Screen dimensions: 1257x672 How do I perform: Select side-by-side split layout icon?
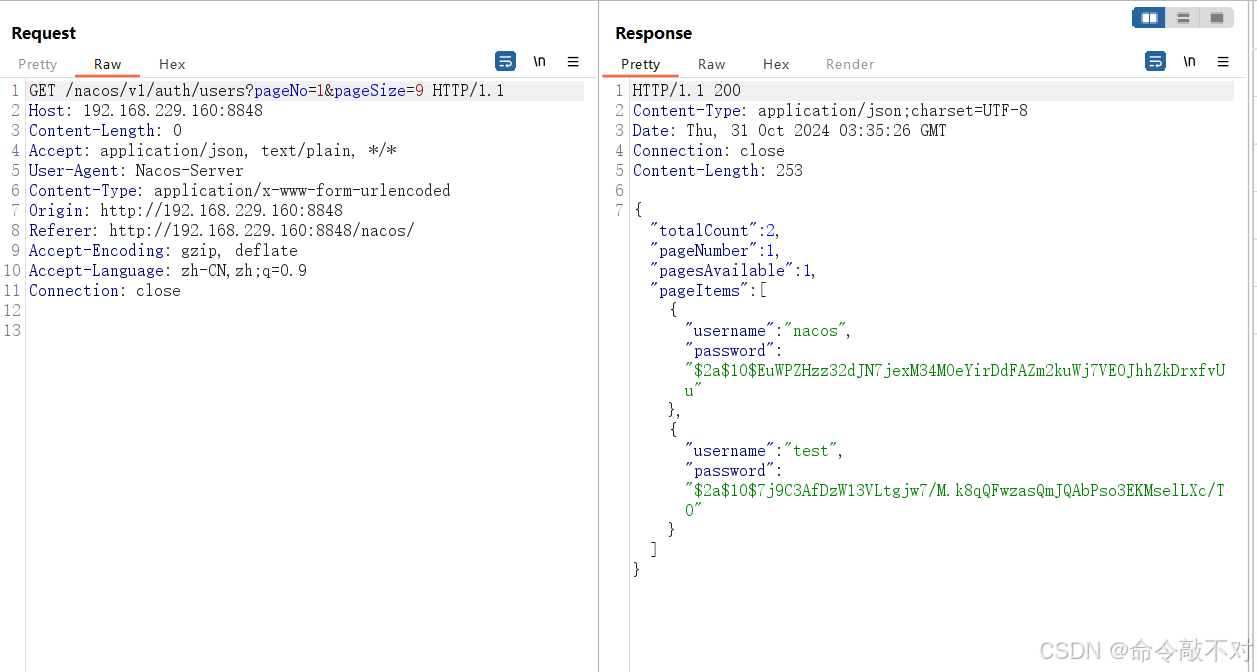point(1149,18)
